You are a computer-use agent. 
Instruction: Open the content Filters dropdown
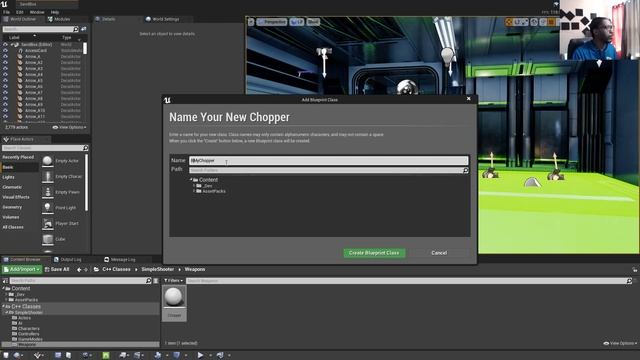tap(173, 281)
